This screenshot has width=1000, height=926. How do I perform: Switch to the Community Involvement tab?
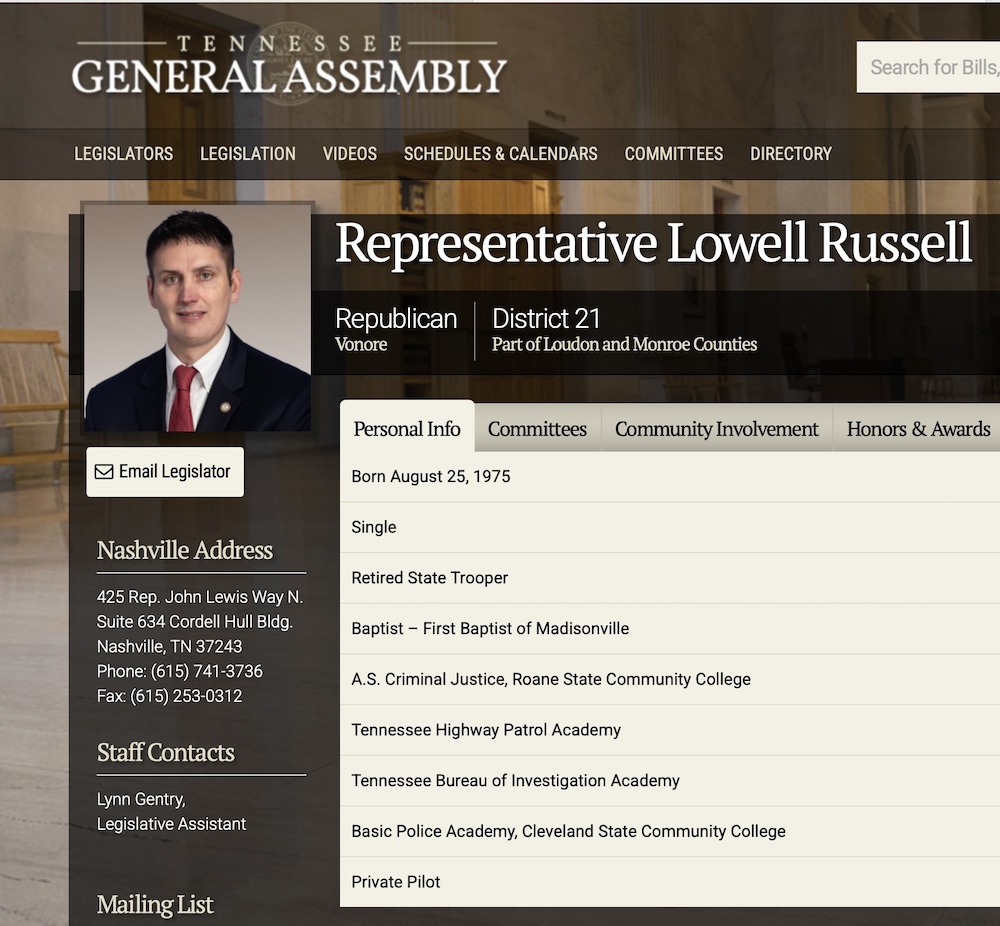716,429
